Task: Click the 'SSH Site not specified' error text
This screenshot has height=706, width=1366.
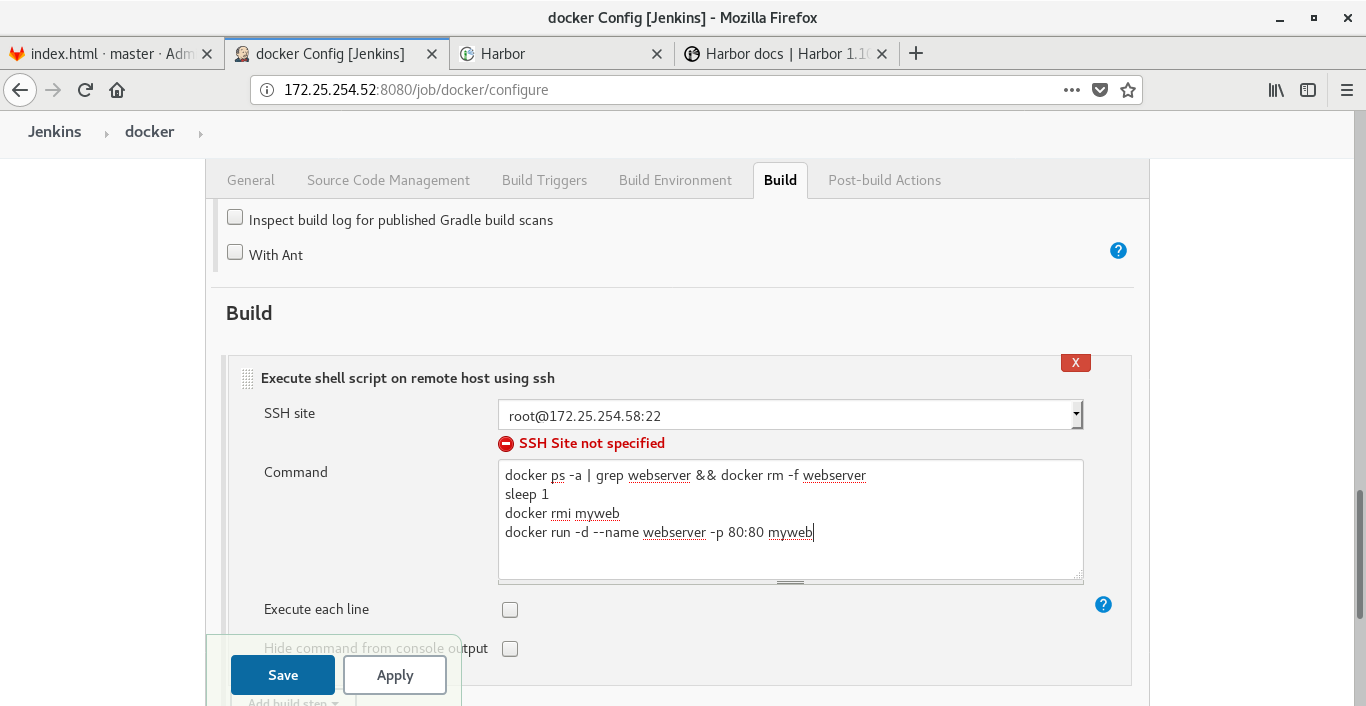Action: [x=592, y=443]
